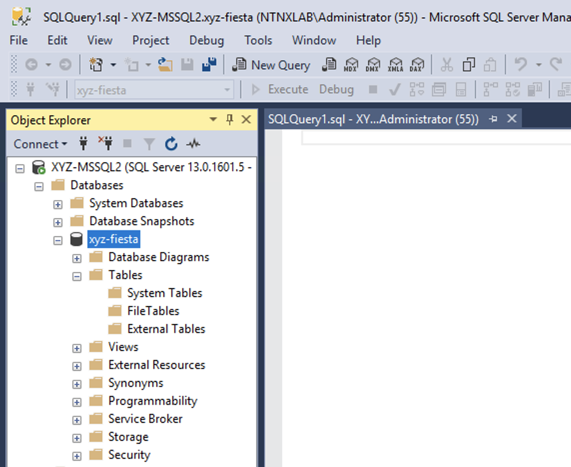Click the Debug toolbar button
571x467 pixels.
336,89
